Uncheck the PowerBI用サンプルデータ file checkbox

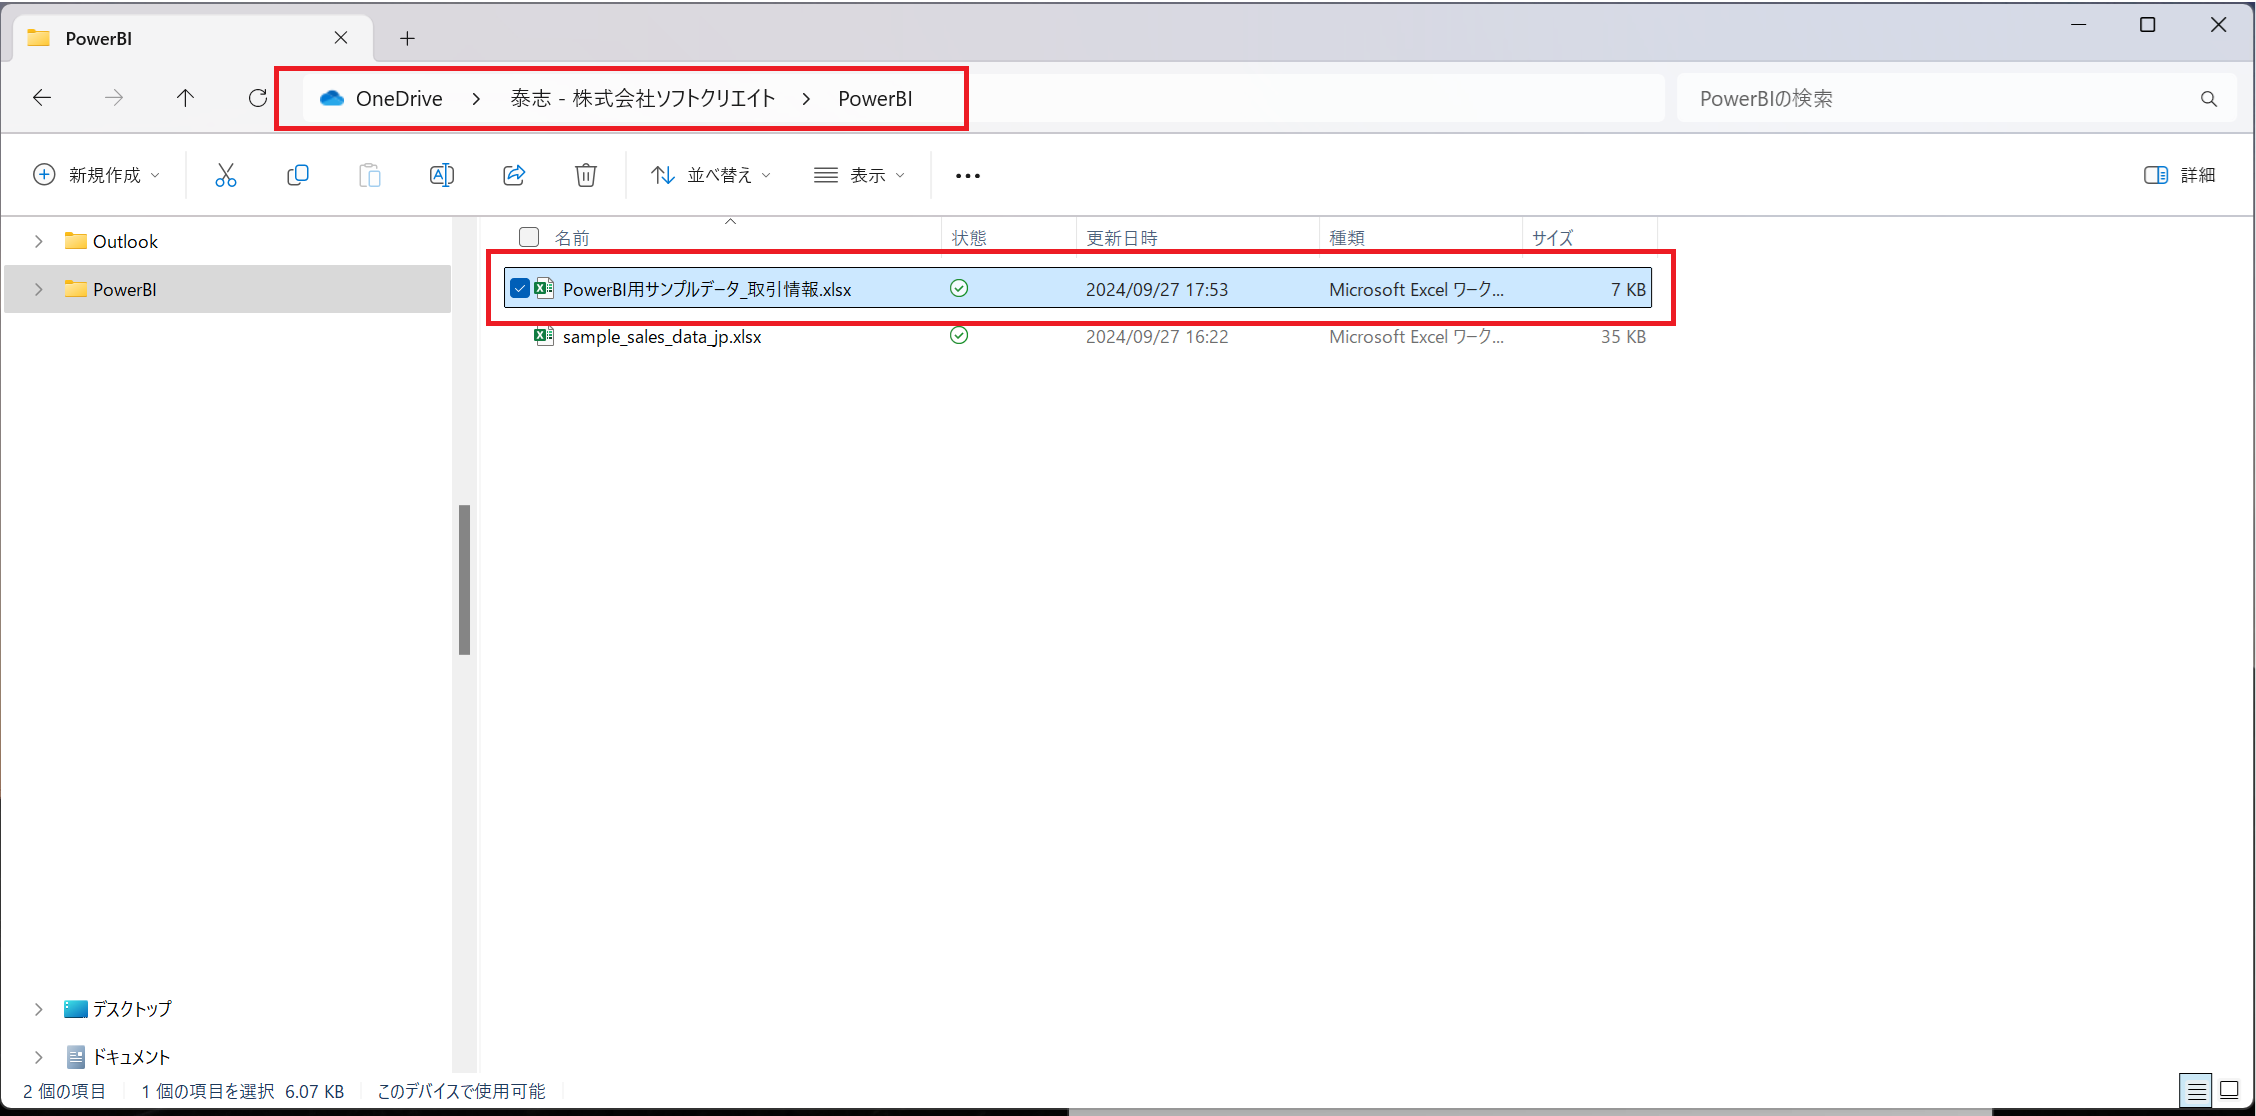pos(519,288)
